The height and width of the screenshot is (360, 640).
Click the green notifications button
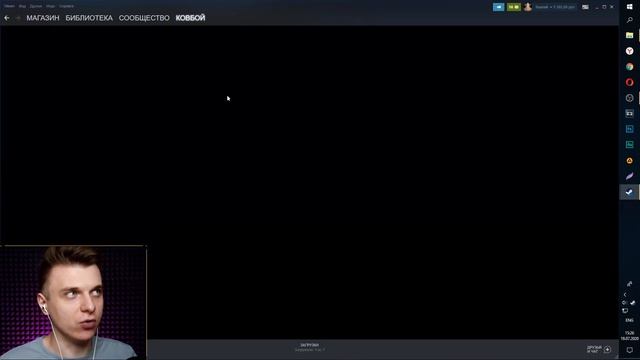pos(514,7)
